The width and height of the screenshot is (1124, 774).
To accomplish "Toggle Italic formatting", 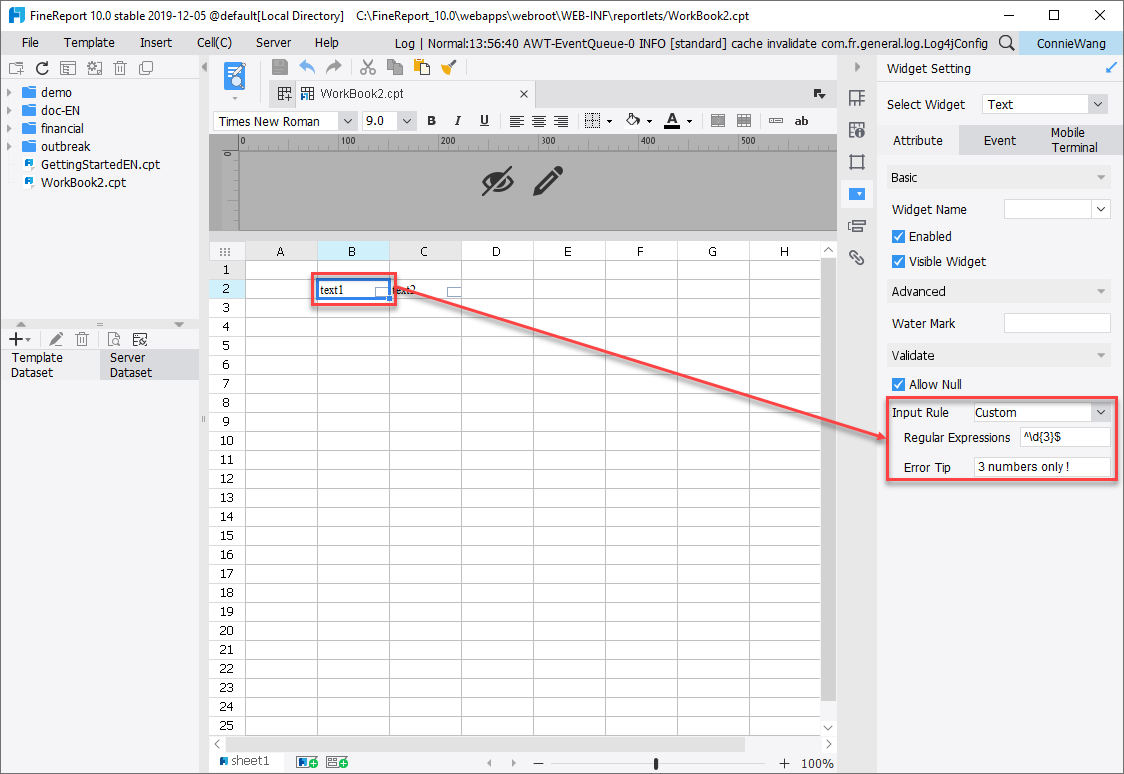I will tap(457, 120).
